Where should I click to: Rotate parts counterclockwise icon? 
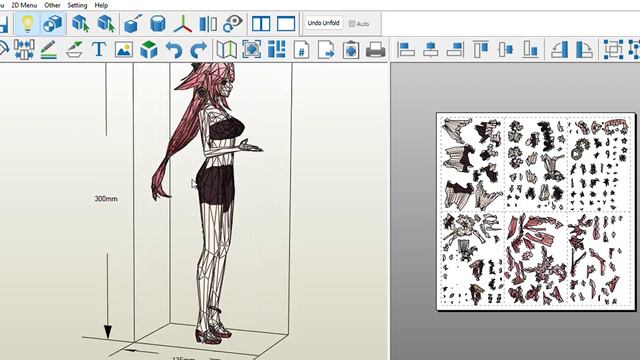(560, 50)
